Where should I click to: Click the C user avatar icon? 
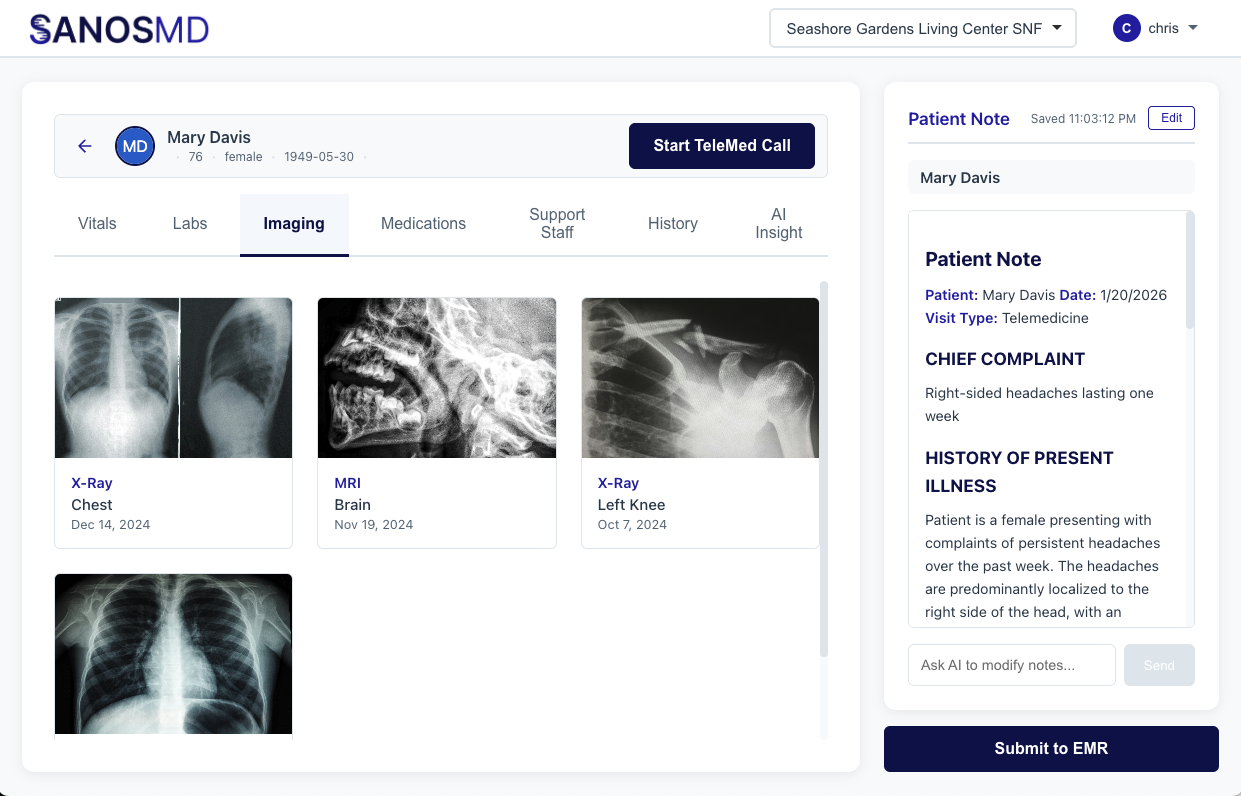coord(1126,29)
